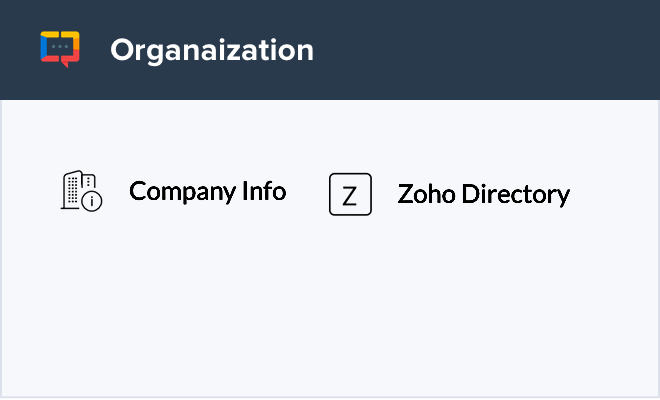Select the Zoho Directory Z icon
This screenshot has width=660, height=400.
350,194
